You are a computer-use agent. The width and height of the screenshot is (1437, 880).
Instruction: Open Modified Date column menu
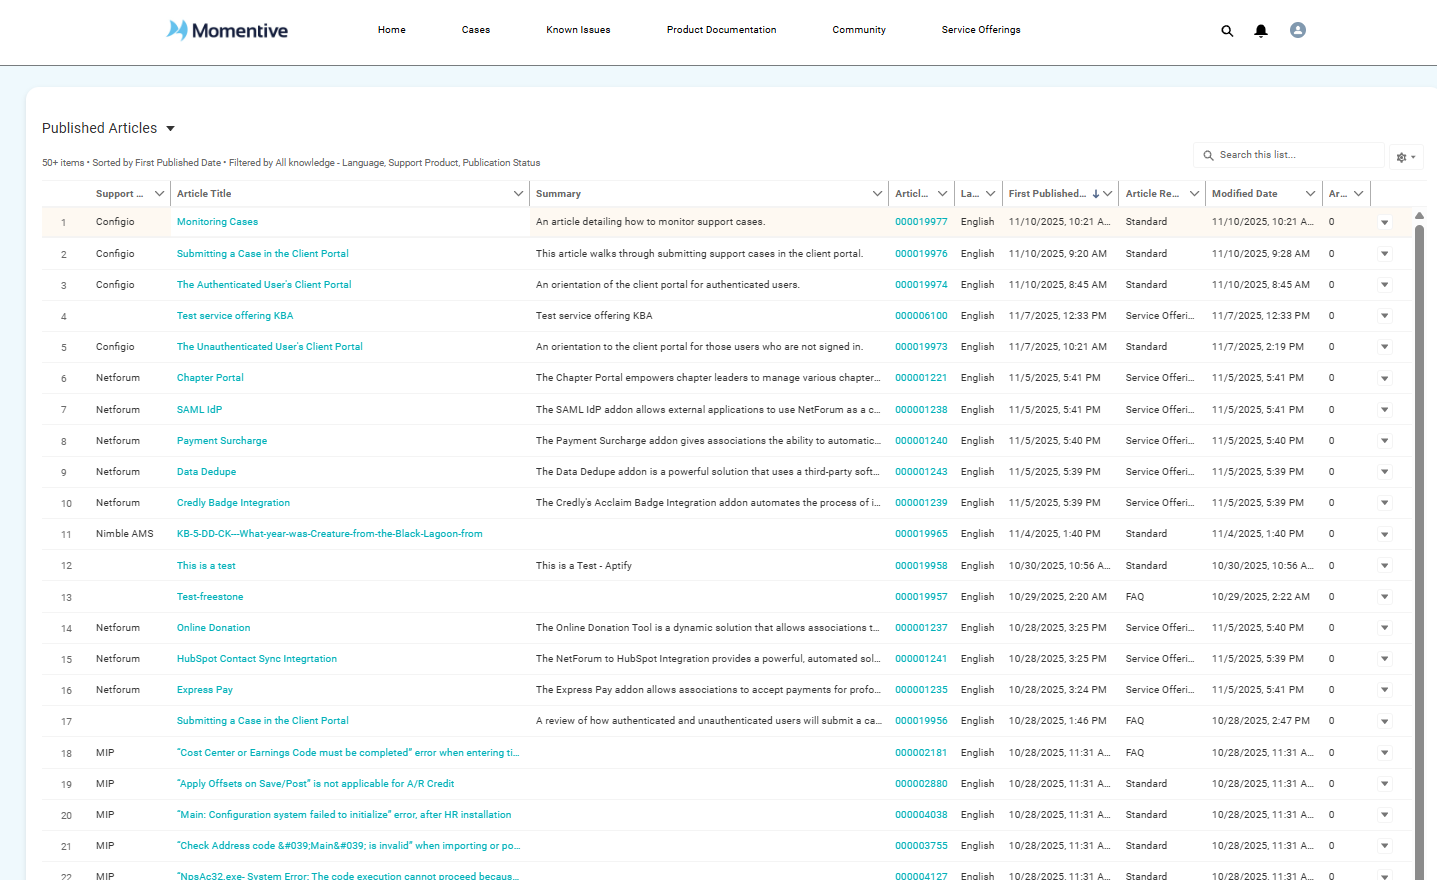(1310, 194)
